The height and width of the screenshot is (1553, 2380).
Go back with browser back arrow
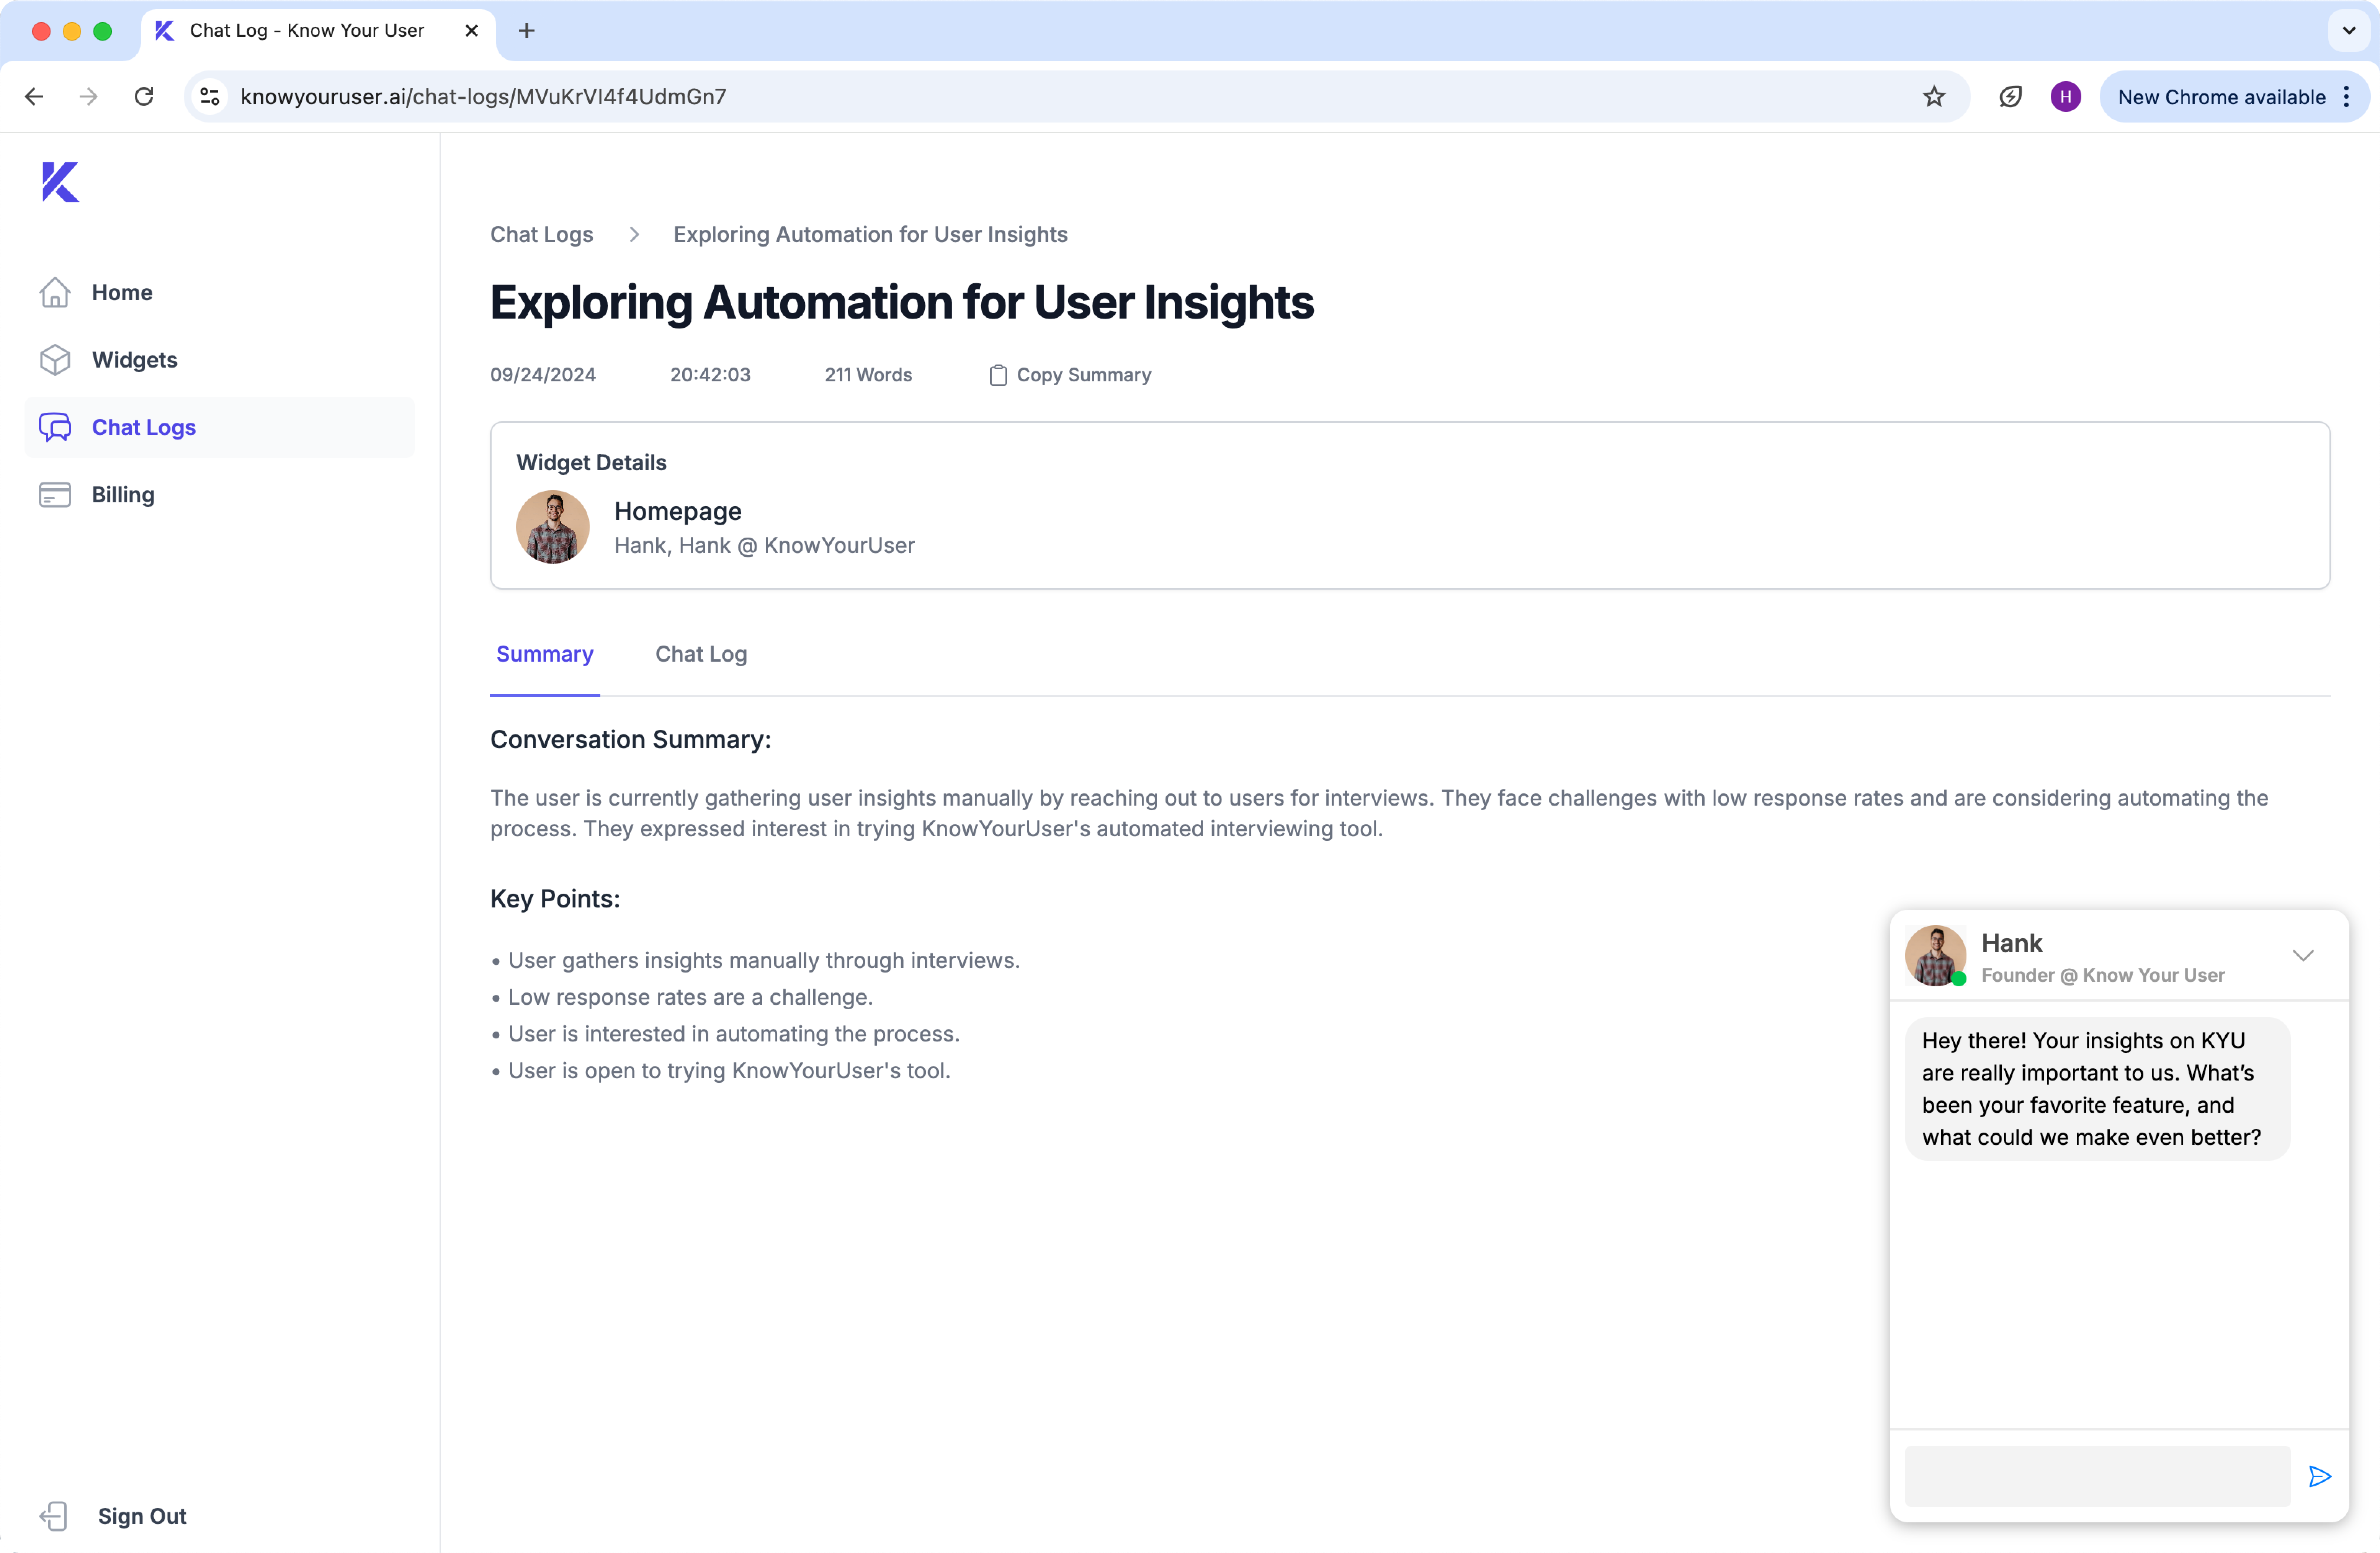tap(34, 96)
